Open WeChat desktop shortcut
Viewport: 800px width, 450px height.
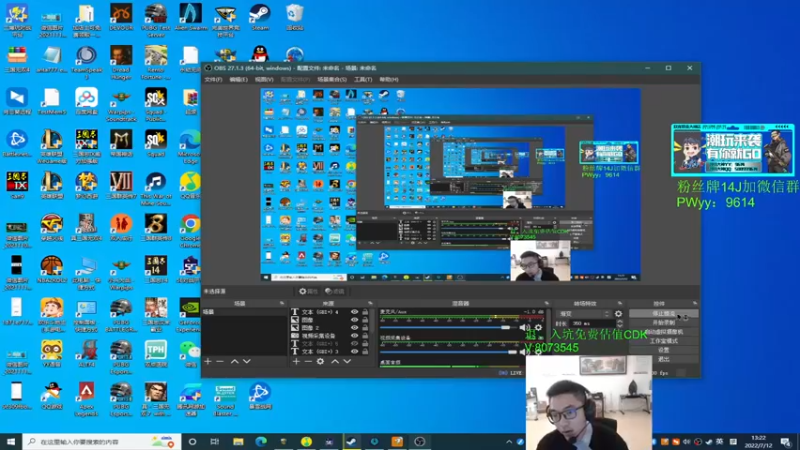[190, 354]
